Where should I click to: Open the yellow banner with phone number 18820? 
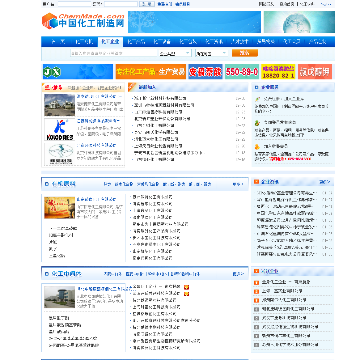pyautogui.click(x=278, y=72)
